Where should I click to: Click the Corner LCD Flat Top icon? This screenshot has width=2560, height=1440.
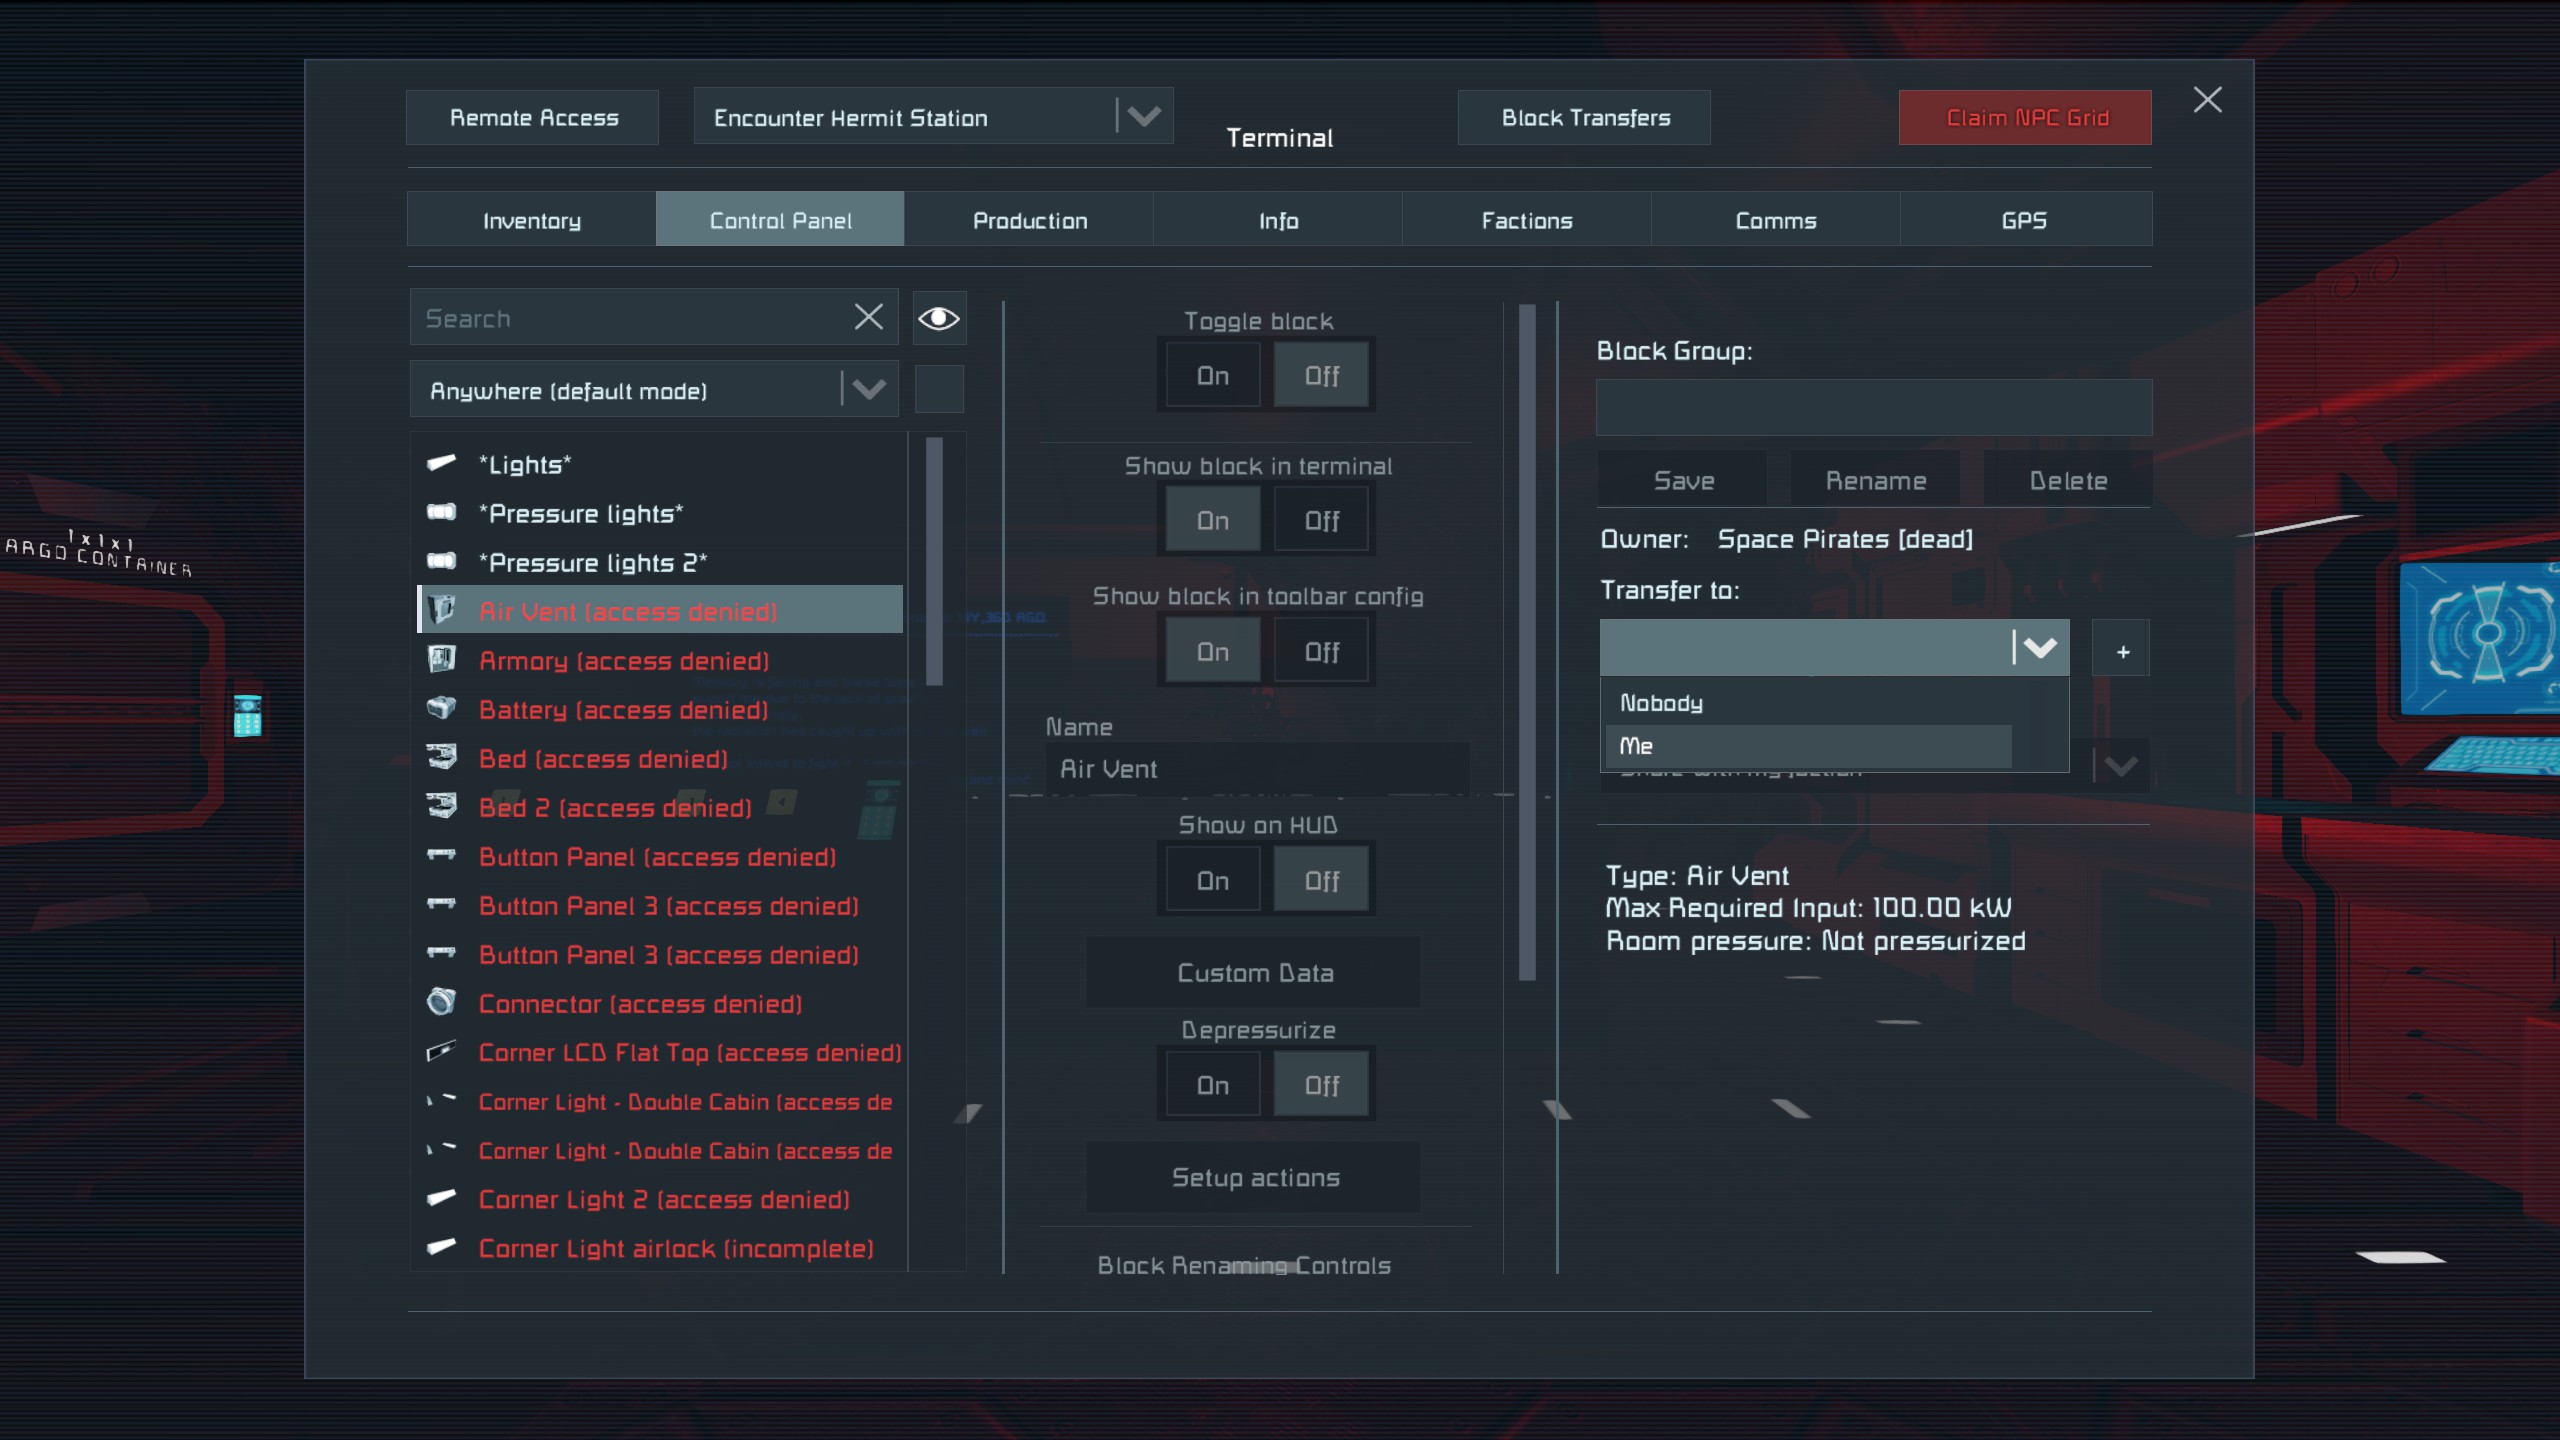(x=441, y=1051)
